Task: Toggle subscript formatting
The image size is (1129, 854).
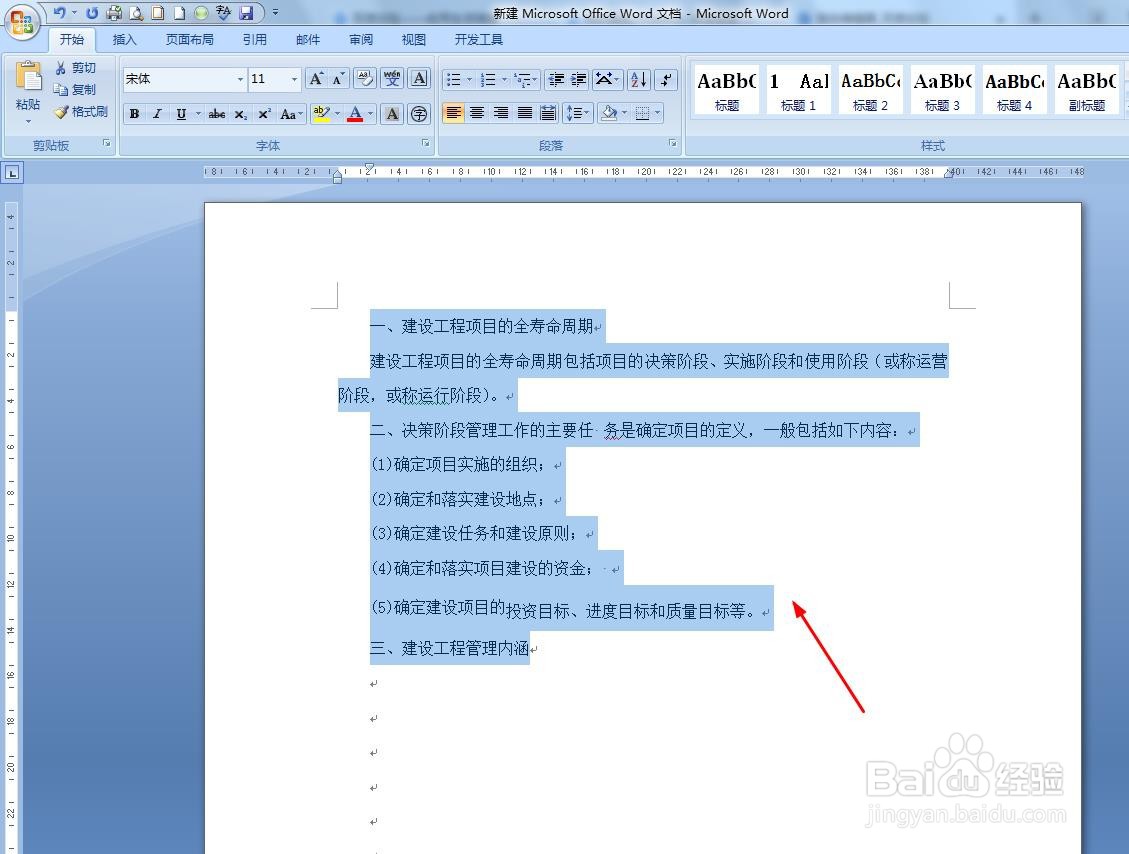Action: 240,114
